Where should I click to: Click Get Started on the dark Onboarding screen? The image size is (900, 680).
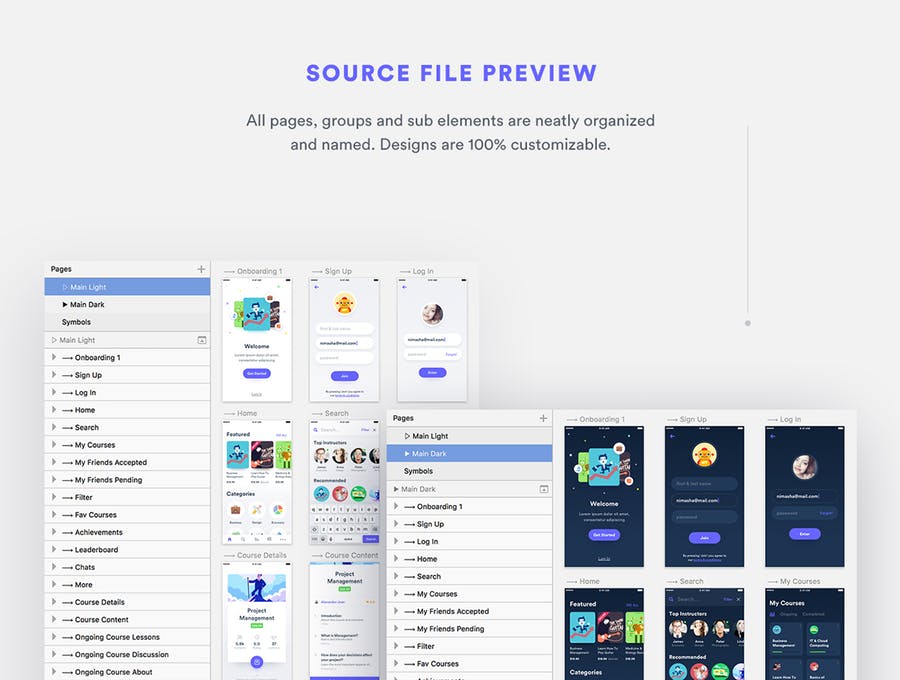(x=604, y=535)
